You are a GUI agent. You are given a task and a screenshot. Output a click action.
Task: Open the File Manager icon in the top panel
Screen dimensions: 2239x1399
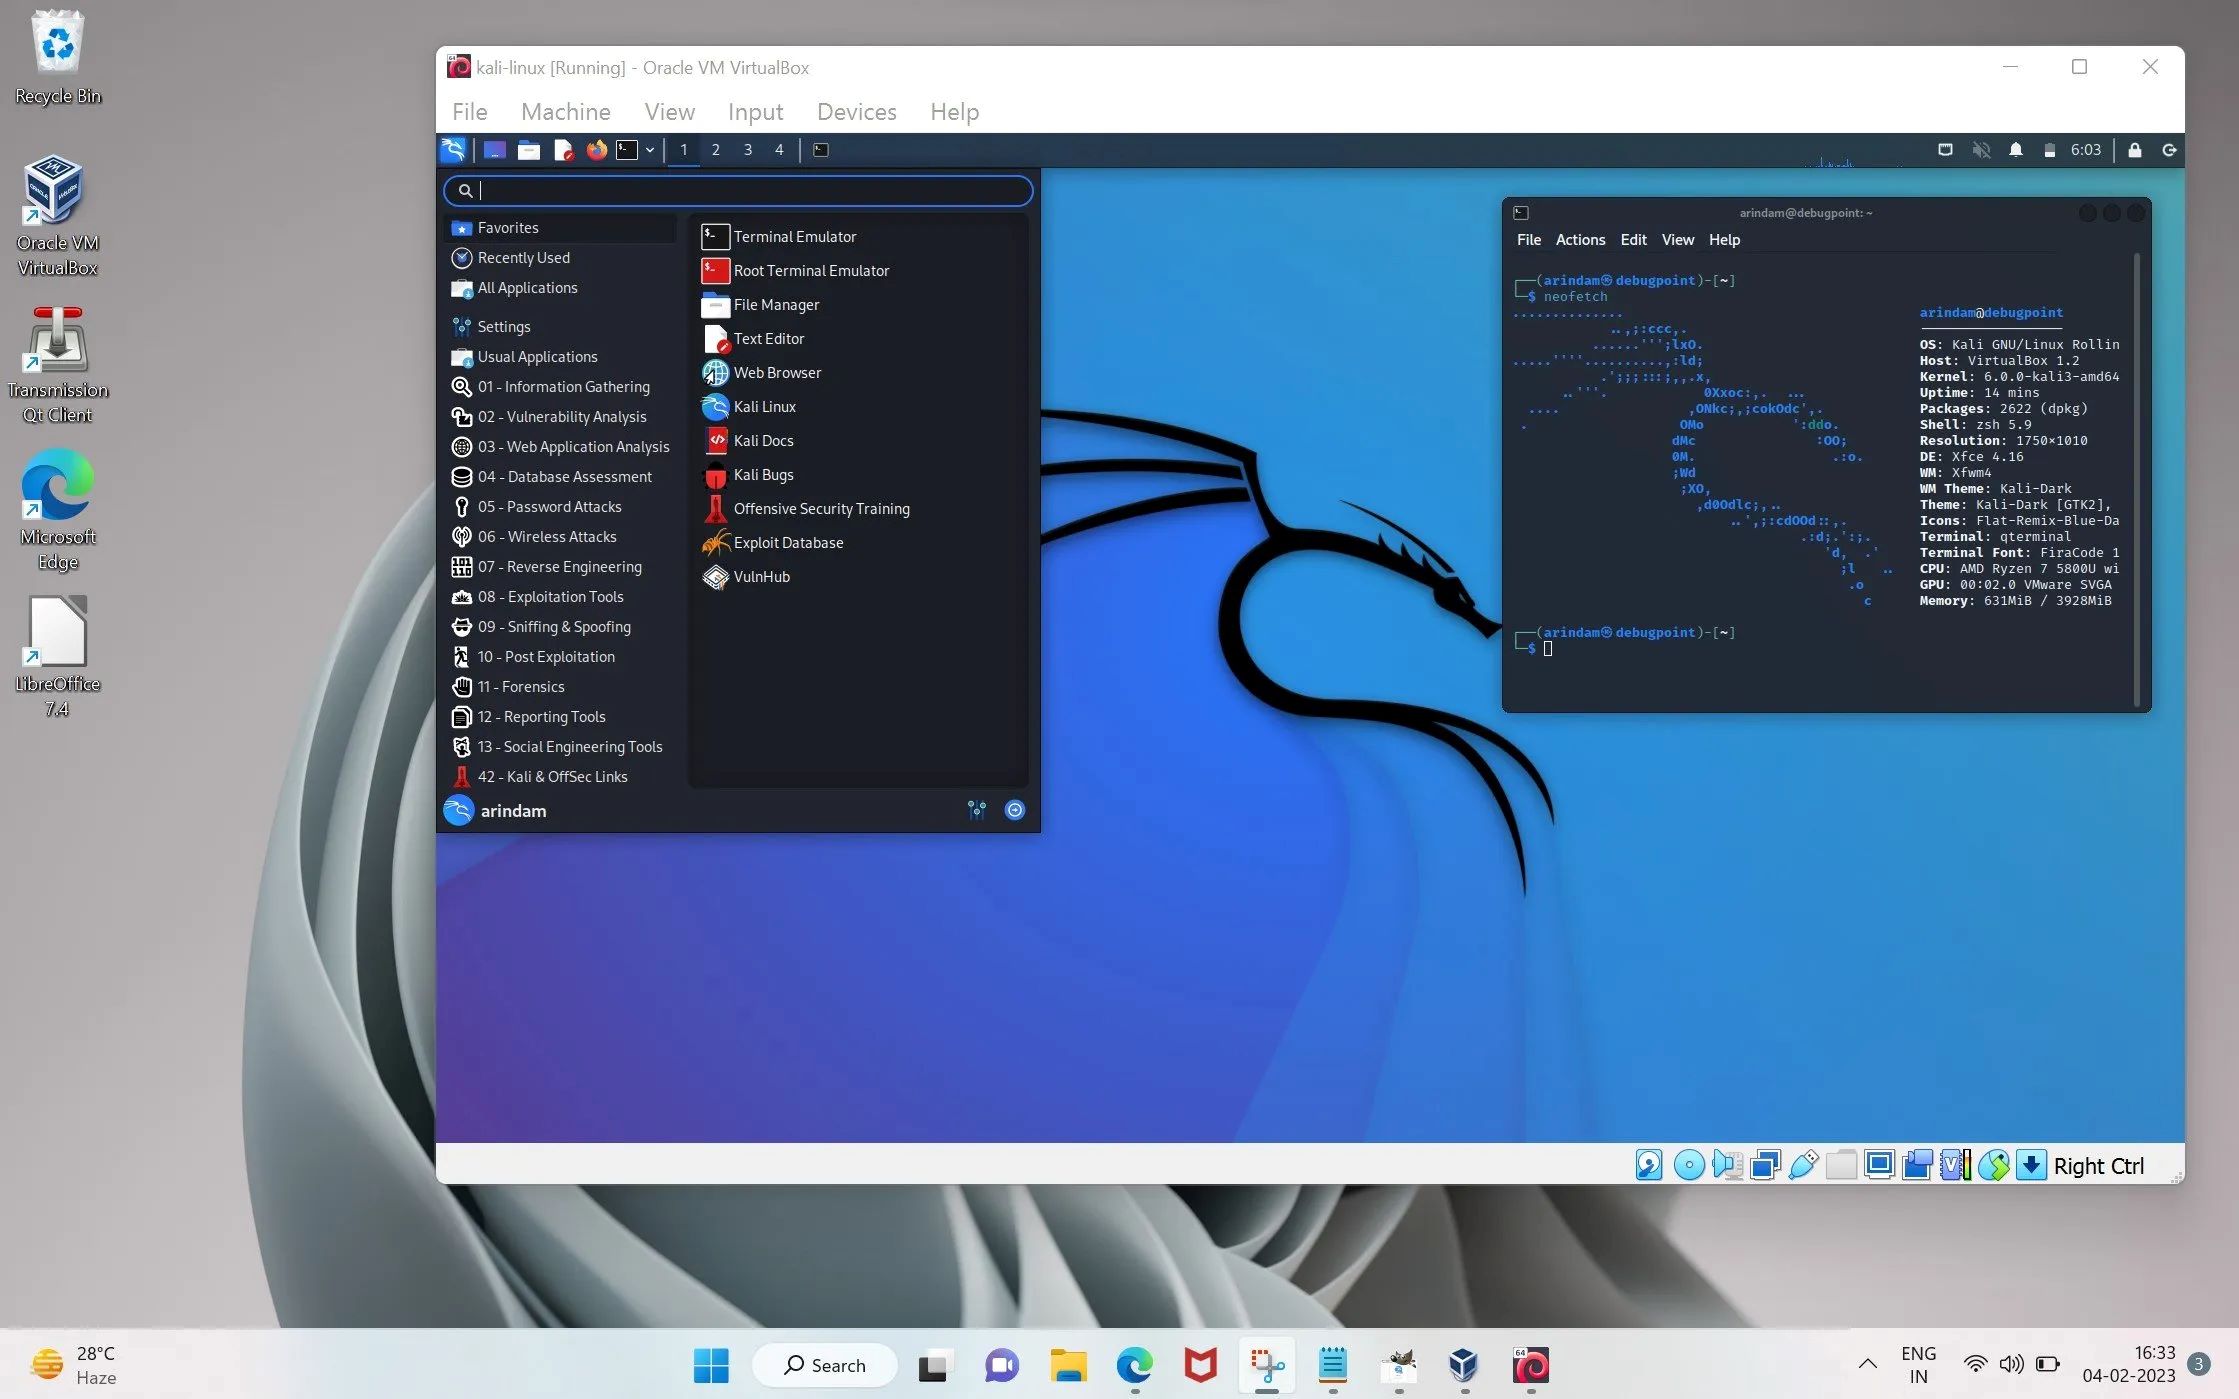[529, 149]
